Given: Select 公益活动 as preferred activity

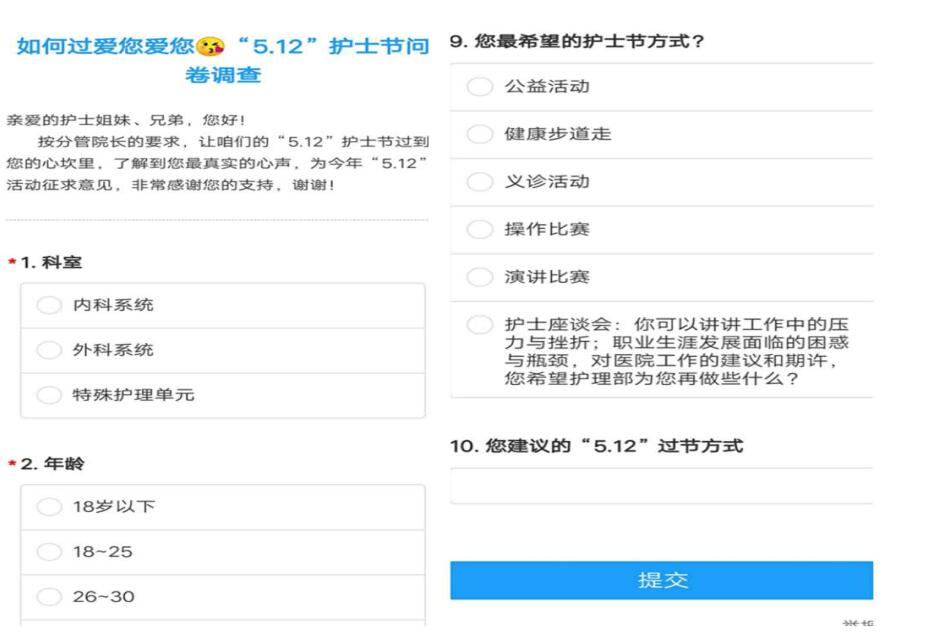Looking at the screenshot, I should tap(480, 87).
